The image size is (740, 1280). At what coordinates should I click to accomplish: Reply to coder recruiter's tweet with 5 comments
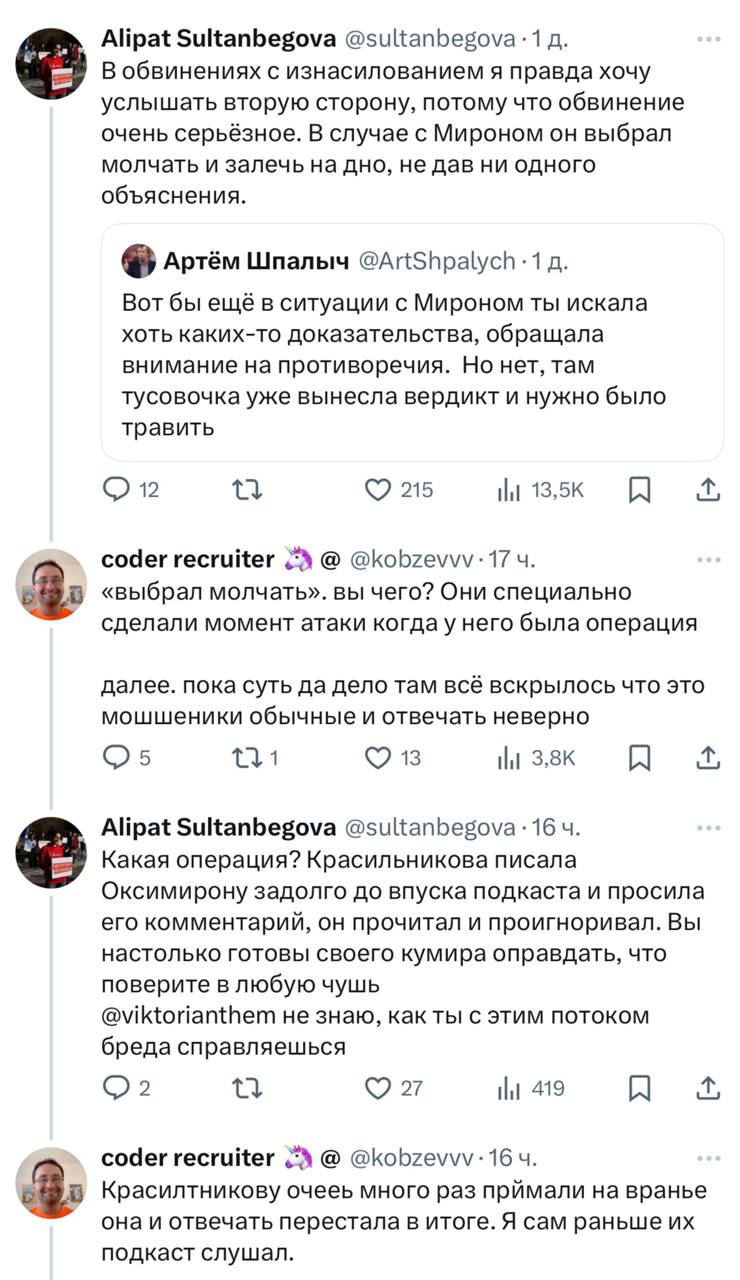[118, 758]
